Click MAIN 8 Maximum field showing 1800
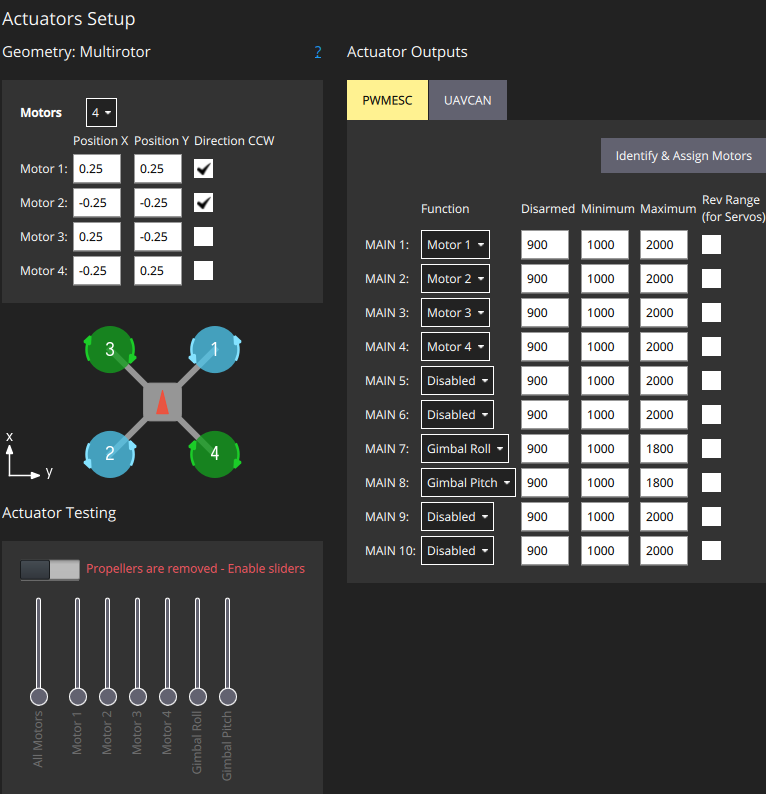Screen dimensions: 766x794 [x=664, y=483]
